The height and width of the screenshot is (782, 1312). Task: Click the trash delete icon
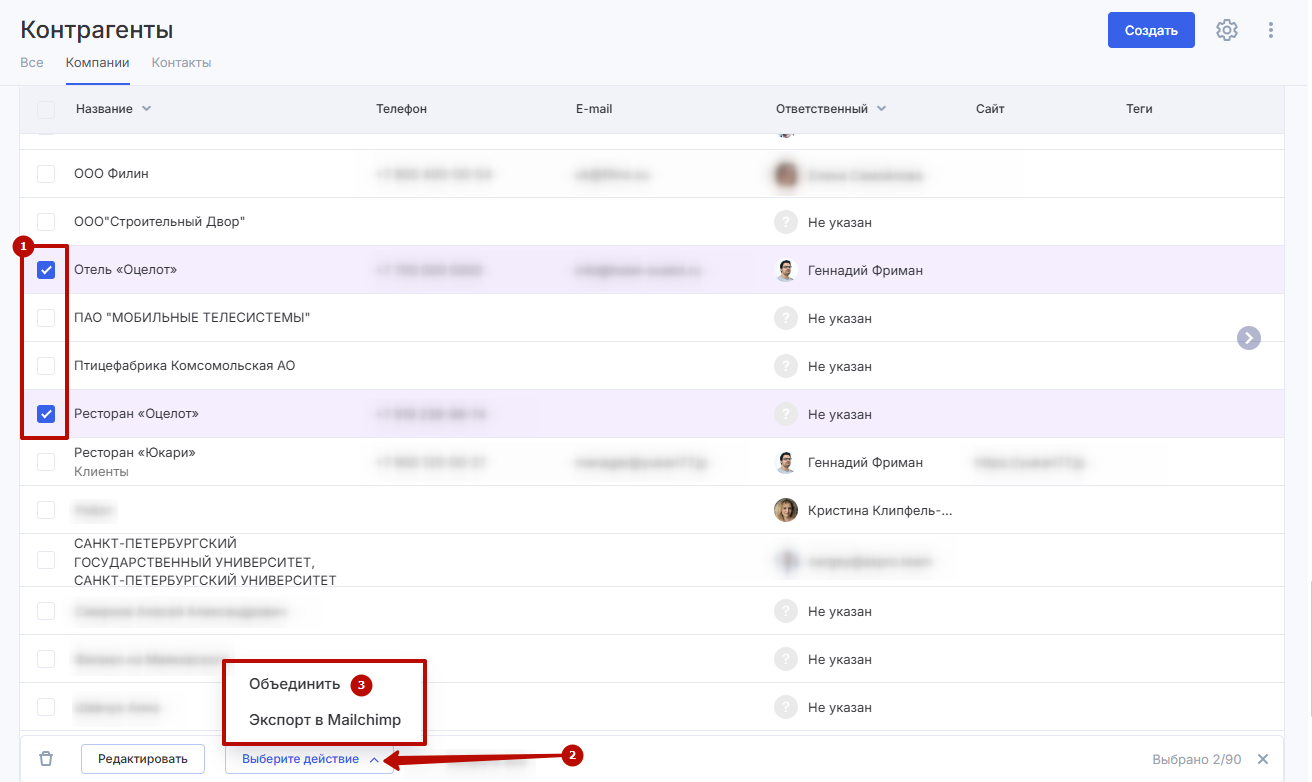tap(46, 759)
